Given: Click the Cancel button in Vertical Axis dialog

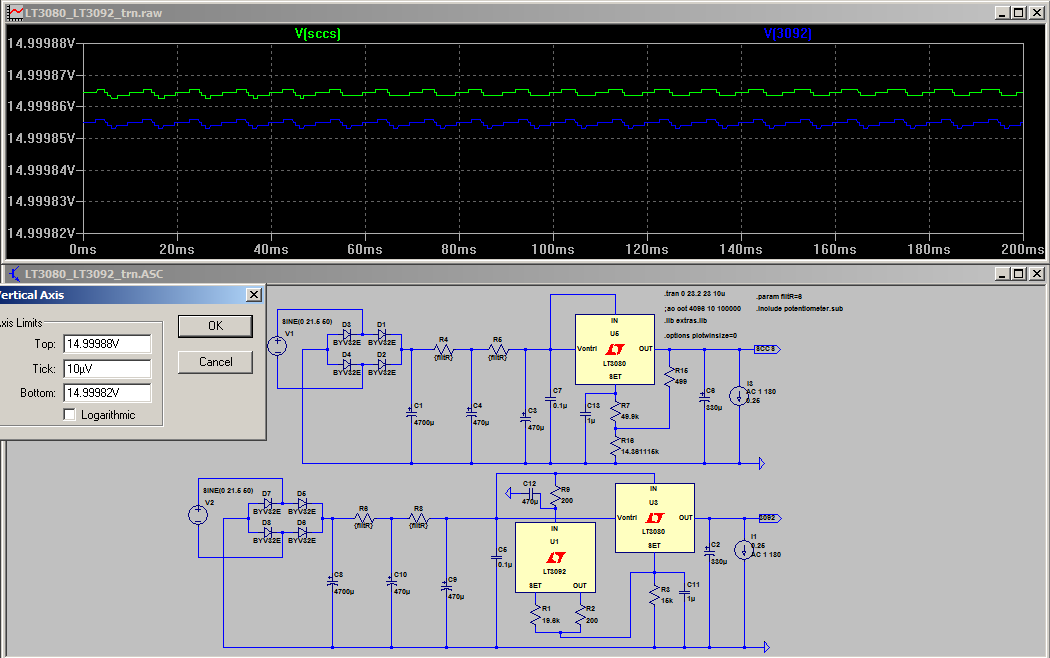Looking at the screenshot, I should click(215, 362).
